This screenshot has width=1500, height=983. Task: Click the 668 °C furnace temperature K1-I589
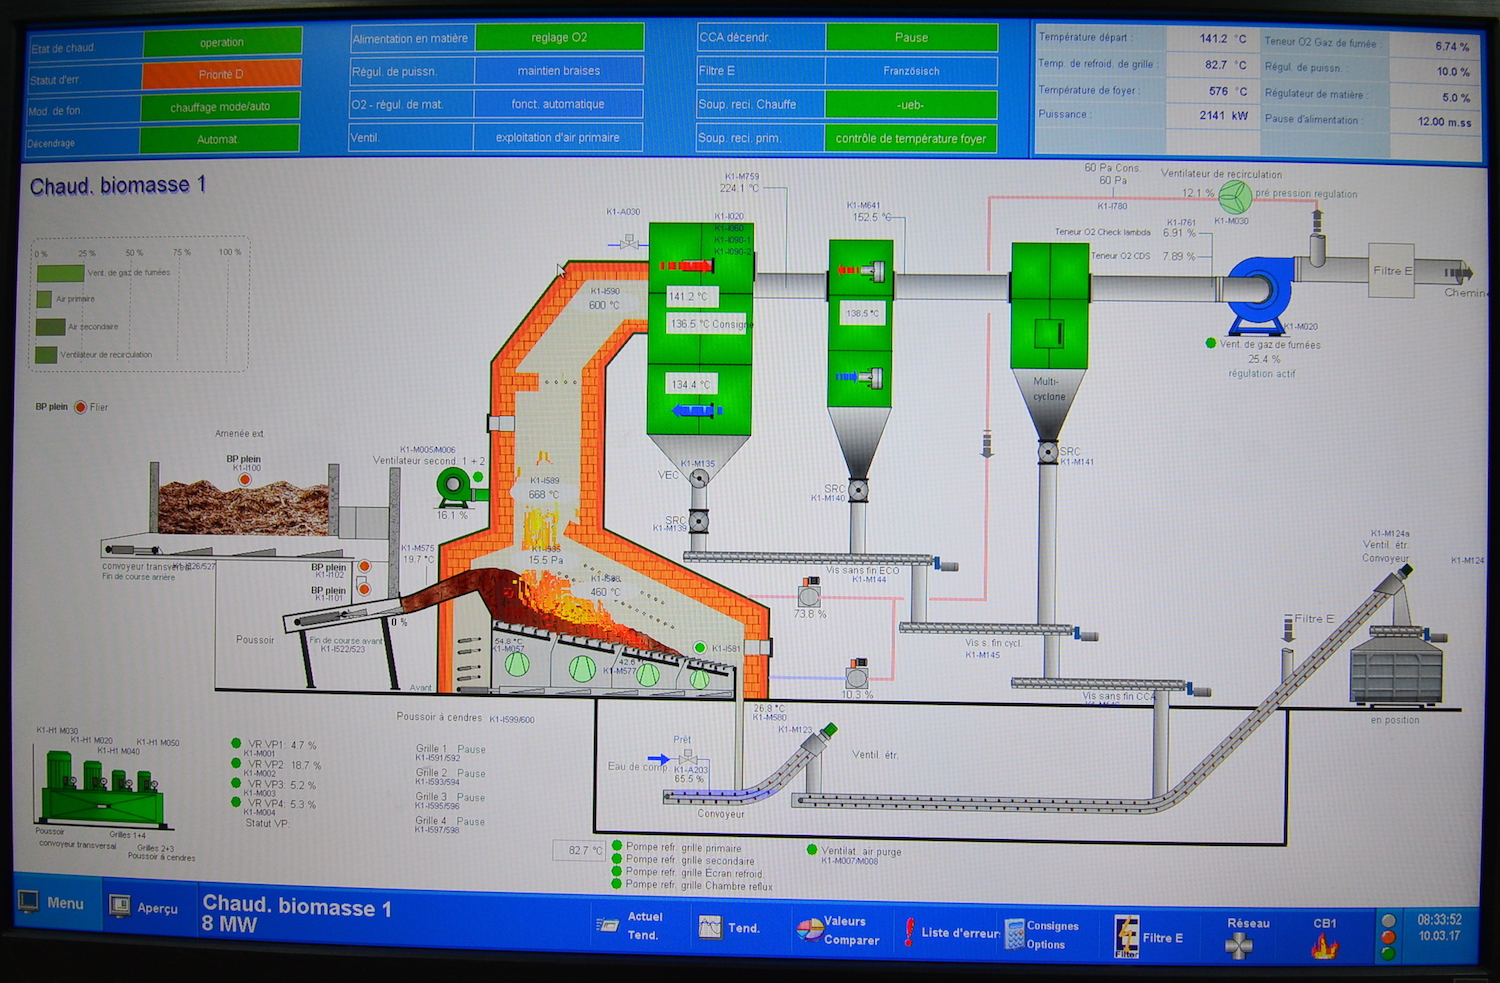click(544, 494)
